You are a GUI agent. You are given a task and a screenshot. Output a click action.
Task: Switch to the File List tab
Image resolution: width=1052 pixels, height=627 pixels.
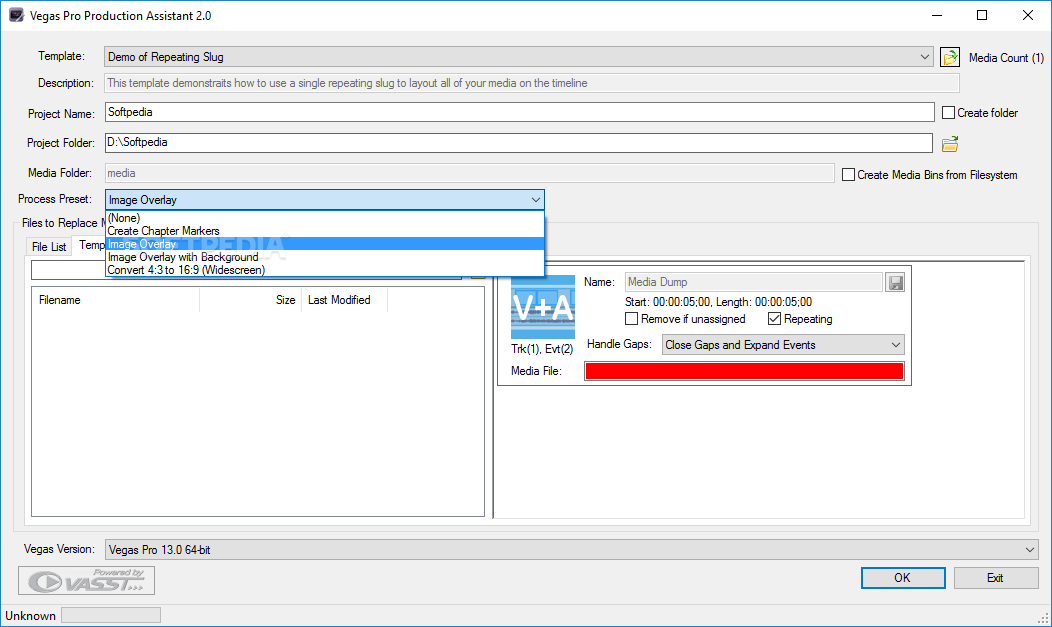coord(49,247)
